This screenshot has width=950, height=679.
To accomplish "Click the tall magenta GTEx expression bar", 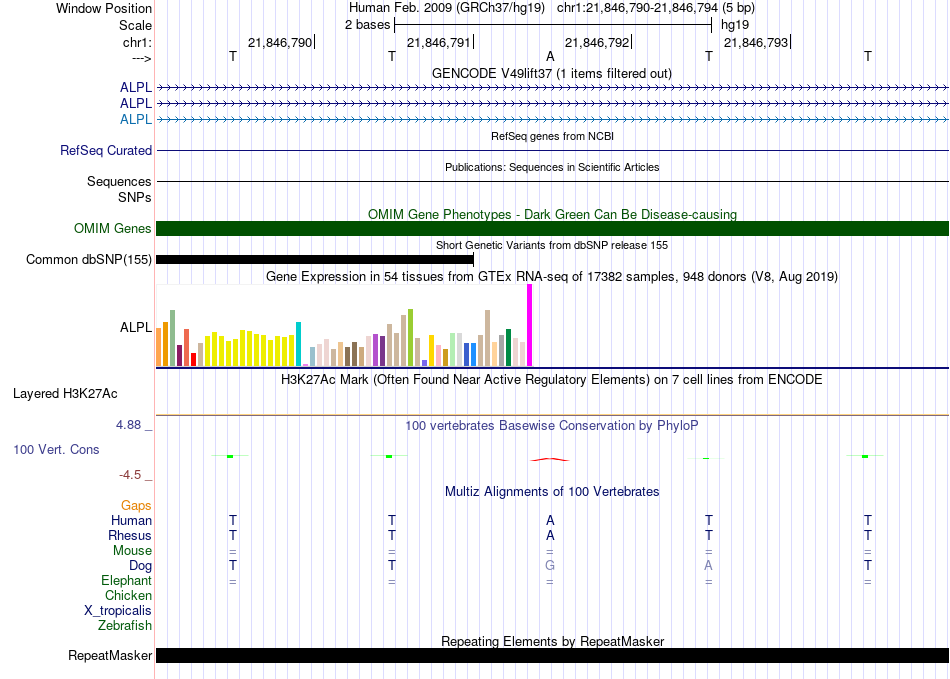I will coord(530,325).
